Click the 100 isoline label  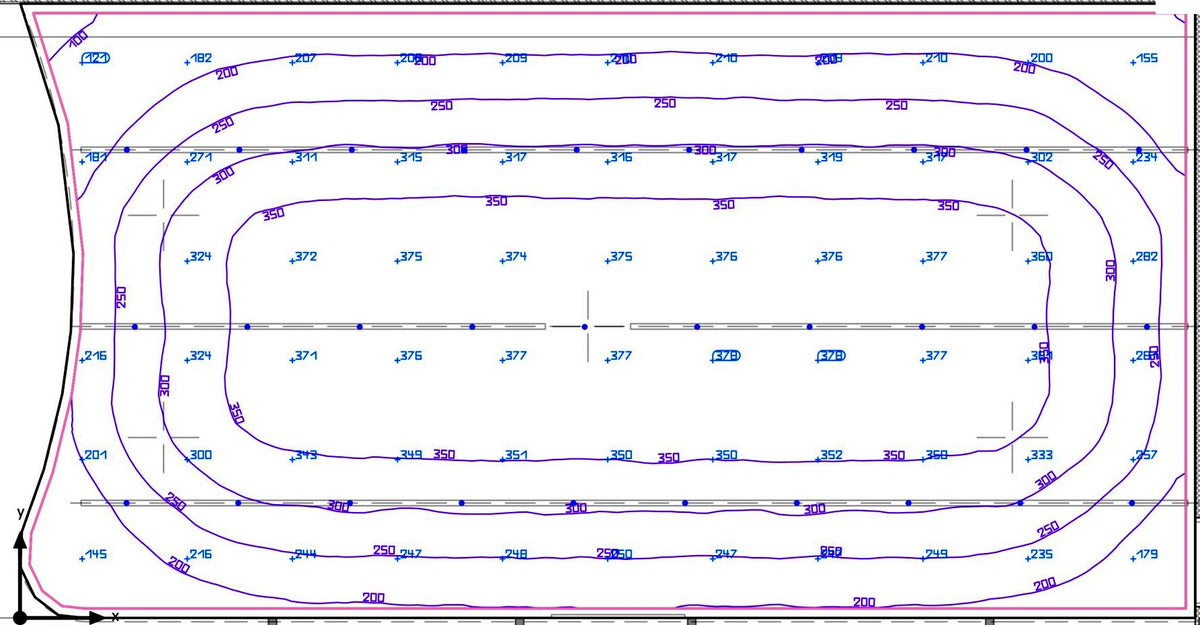(x=79, y=39)
